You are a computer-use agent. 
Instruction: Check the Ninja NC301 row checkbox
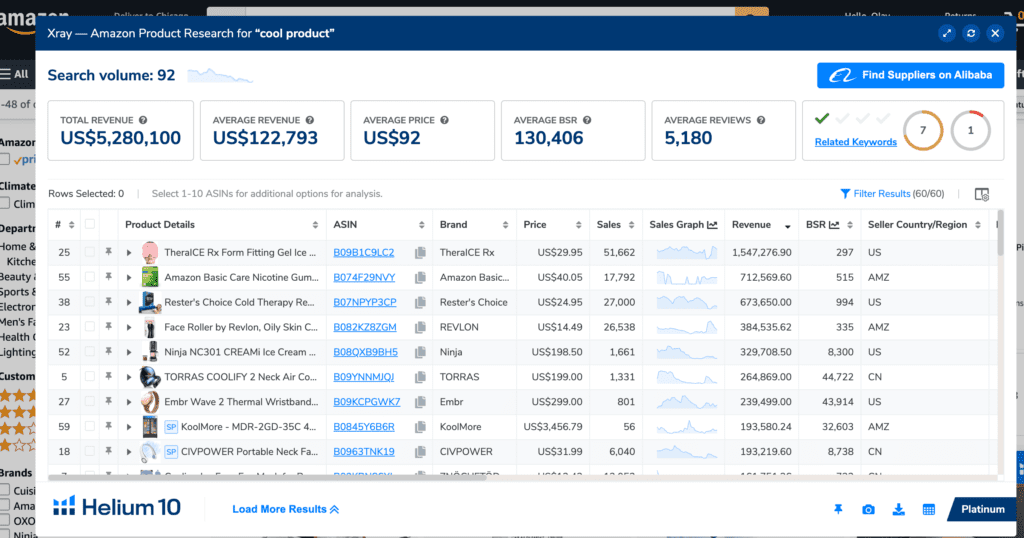[89, 351]
